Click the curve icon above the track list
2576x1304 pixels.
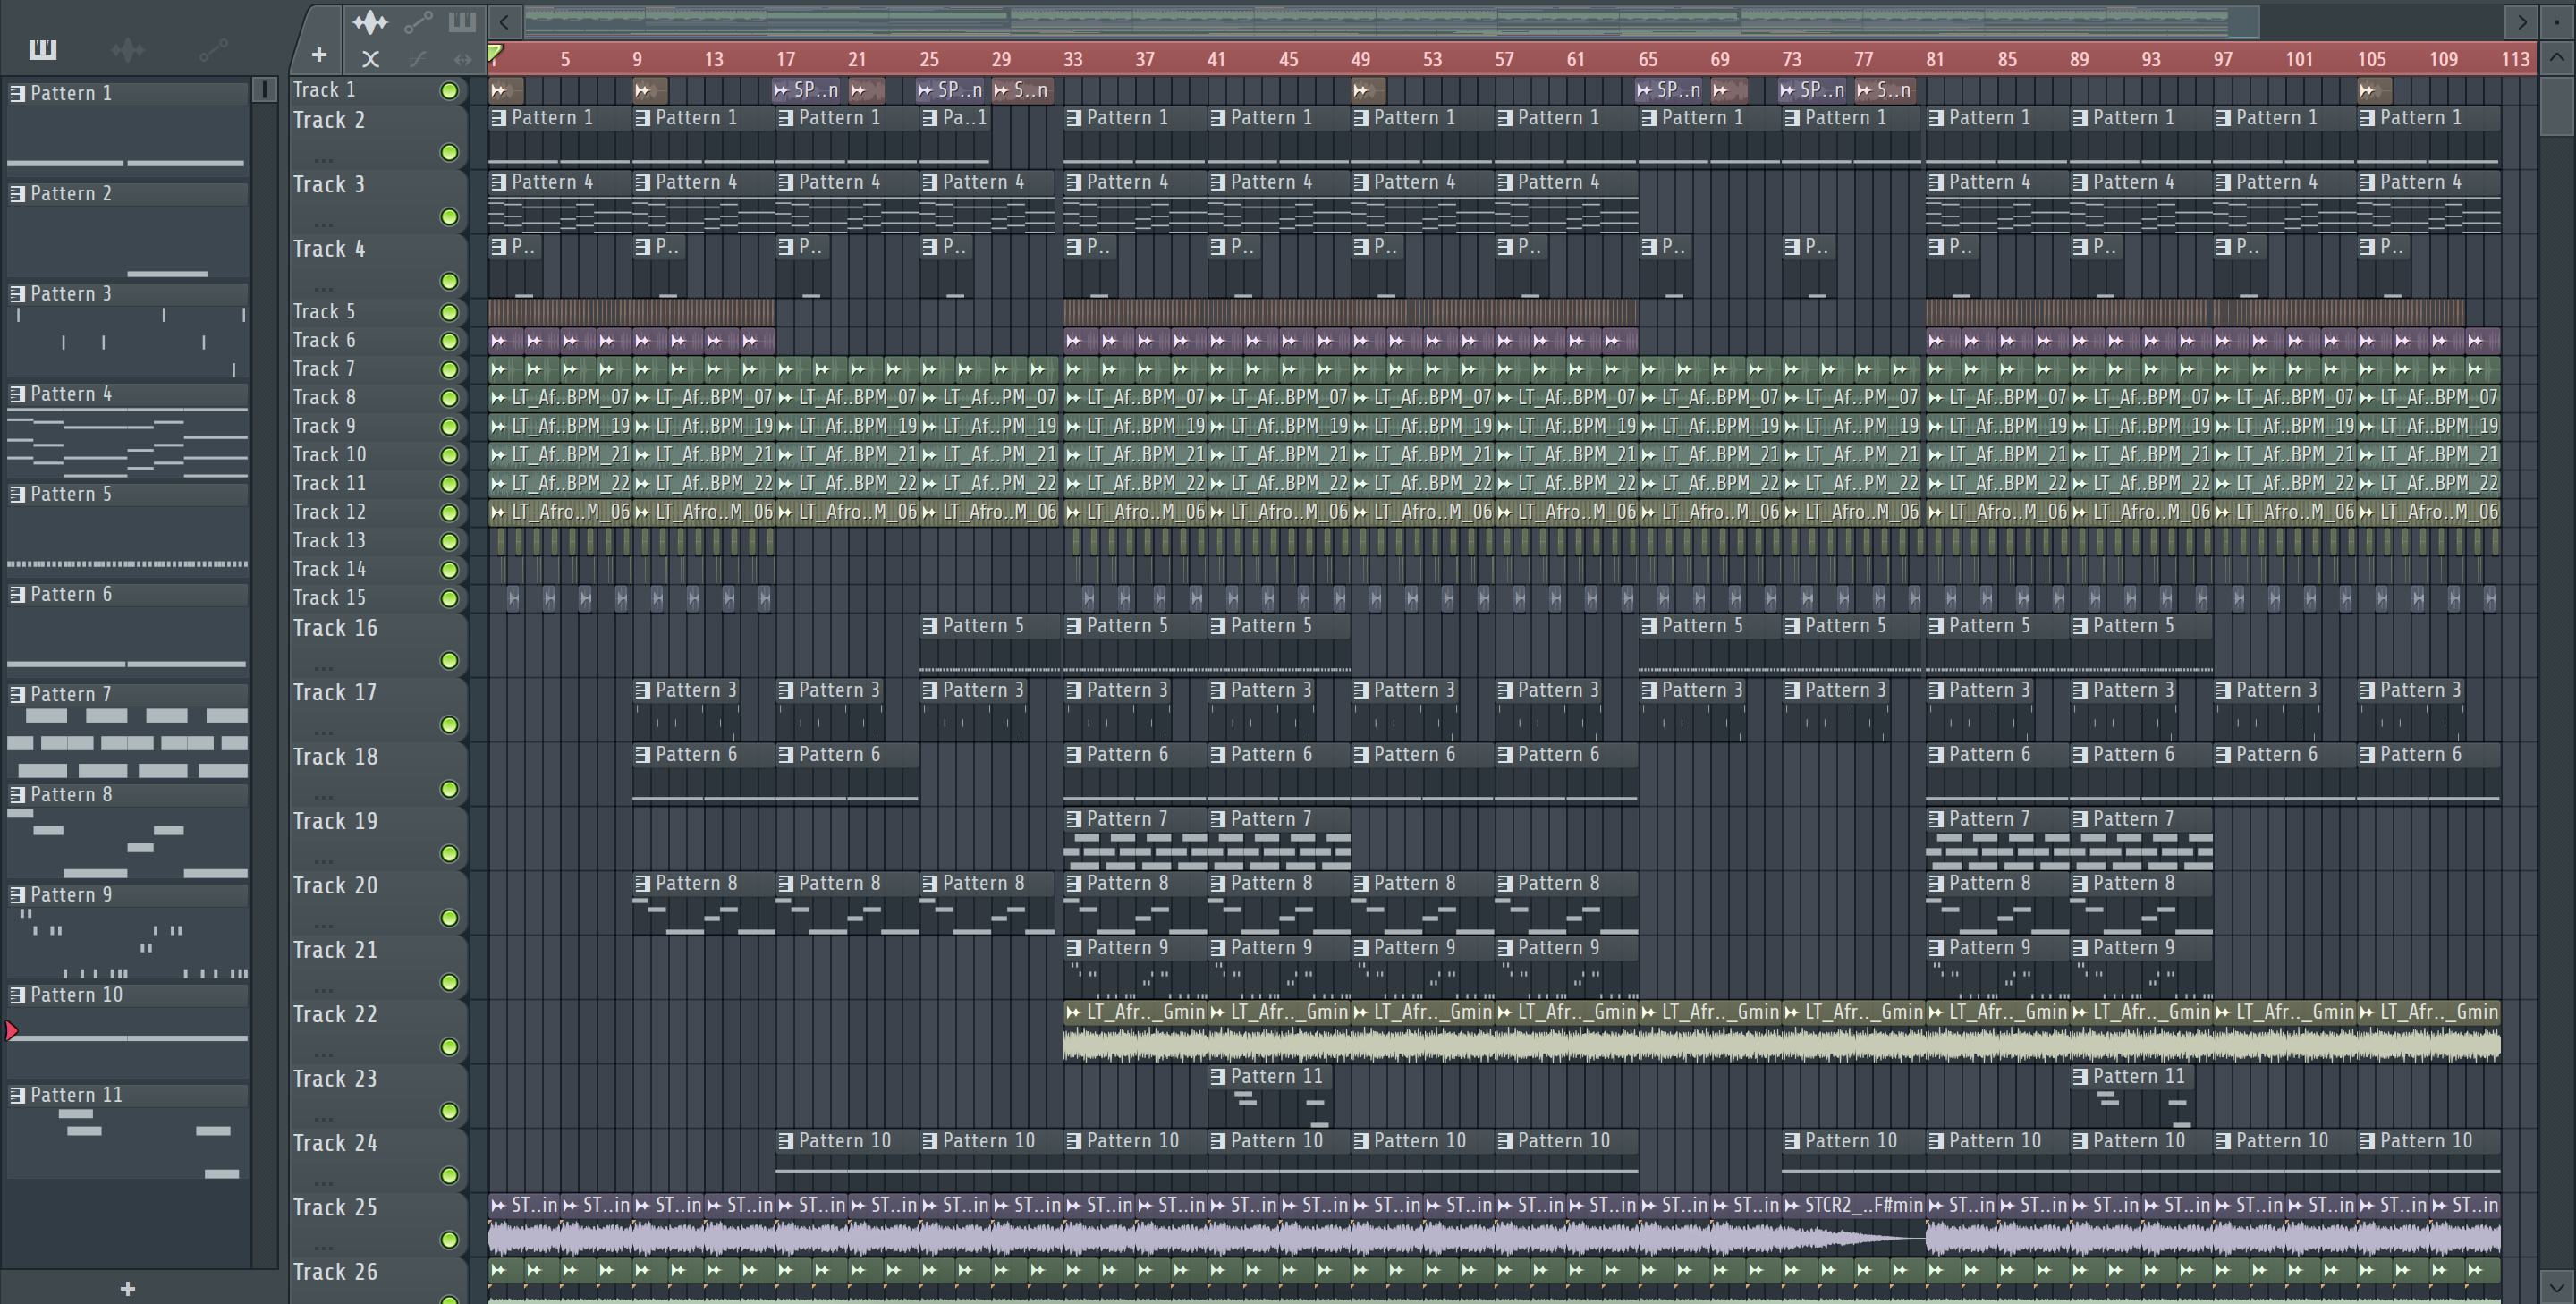click(x=418, y=59)
